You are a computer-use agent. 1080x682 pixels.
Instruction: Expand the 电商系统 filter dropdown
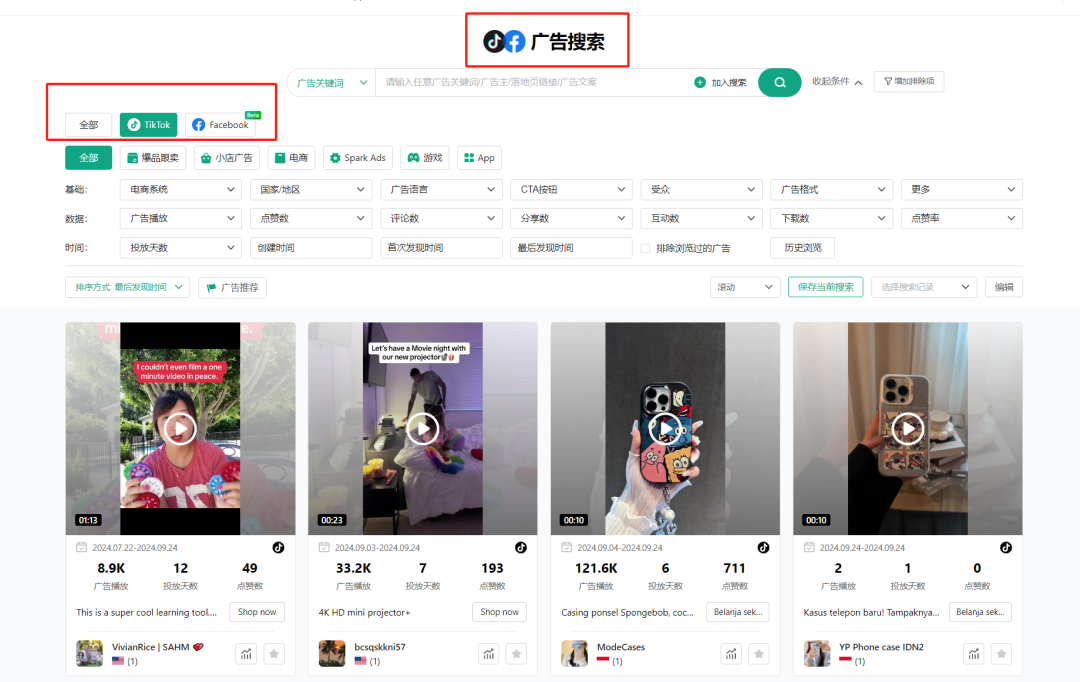pos(180,189)
